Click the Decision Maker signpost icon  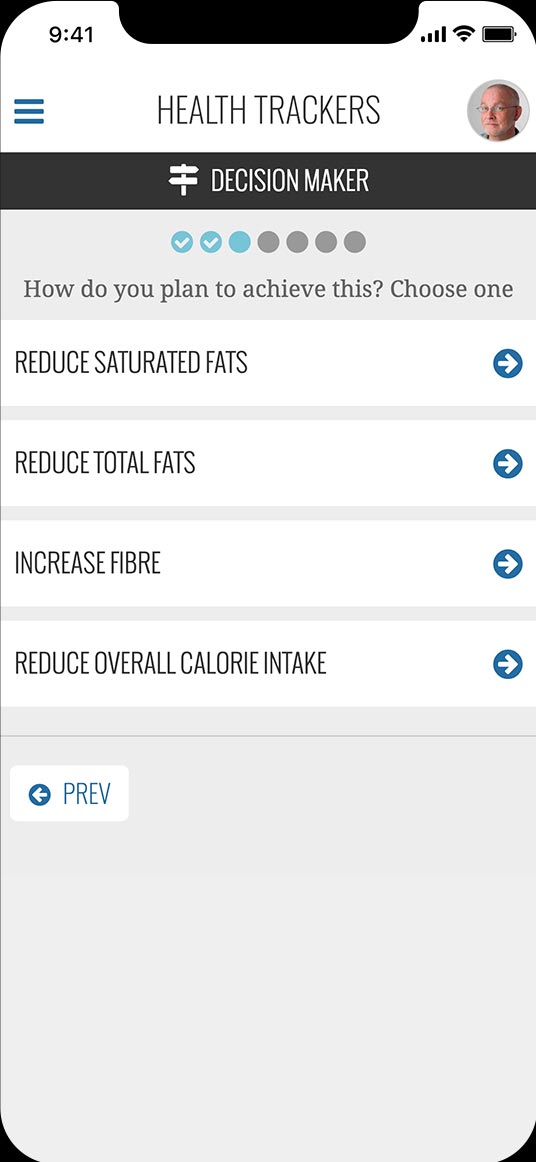pos(183,180)
